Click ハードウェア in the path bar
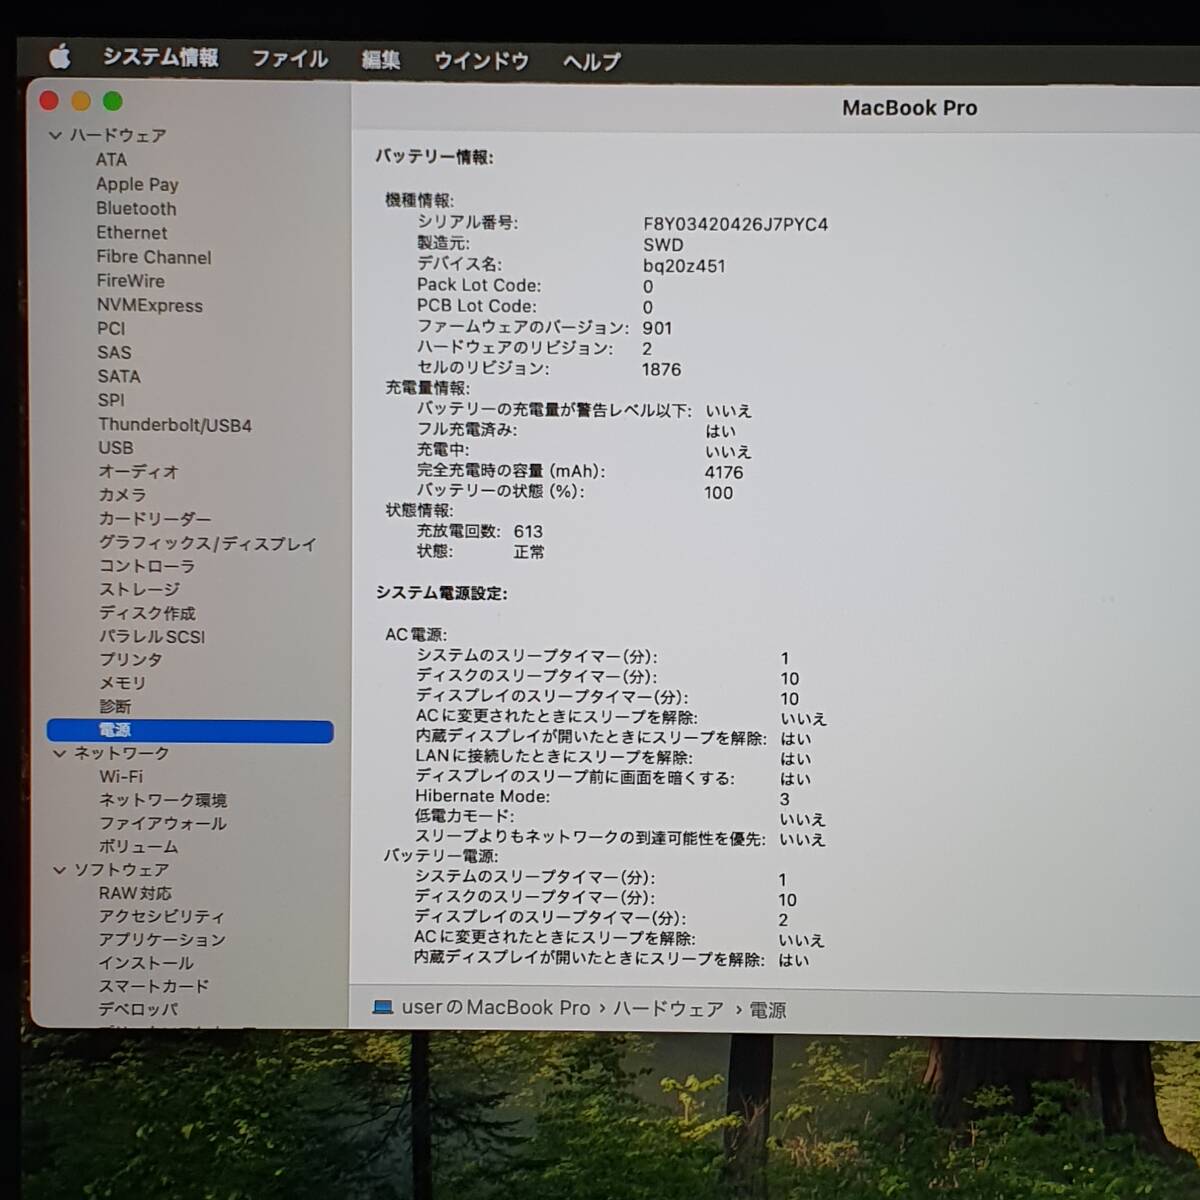Screen dimensions: 1200x1200 click(x=668, y=1009)
